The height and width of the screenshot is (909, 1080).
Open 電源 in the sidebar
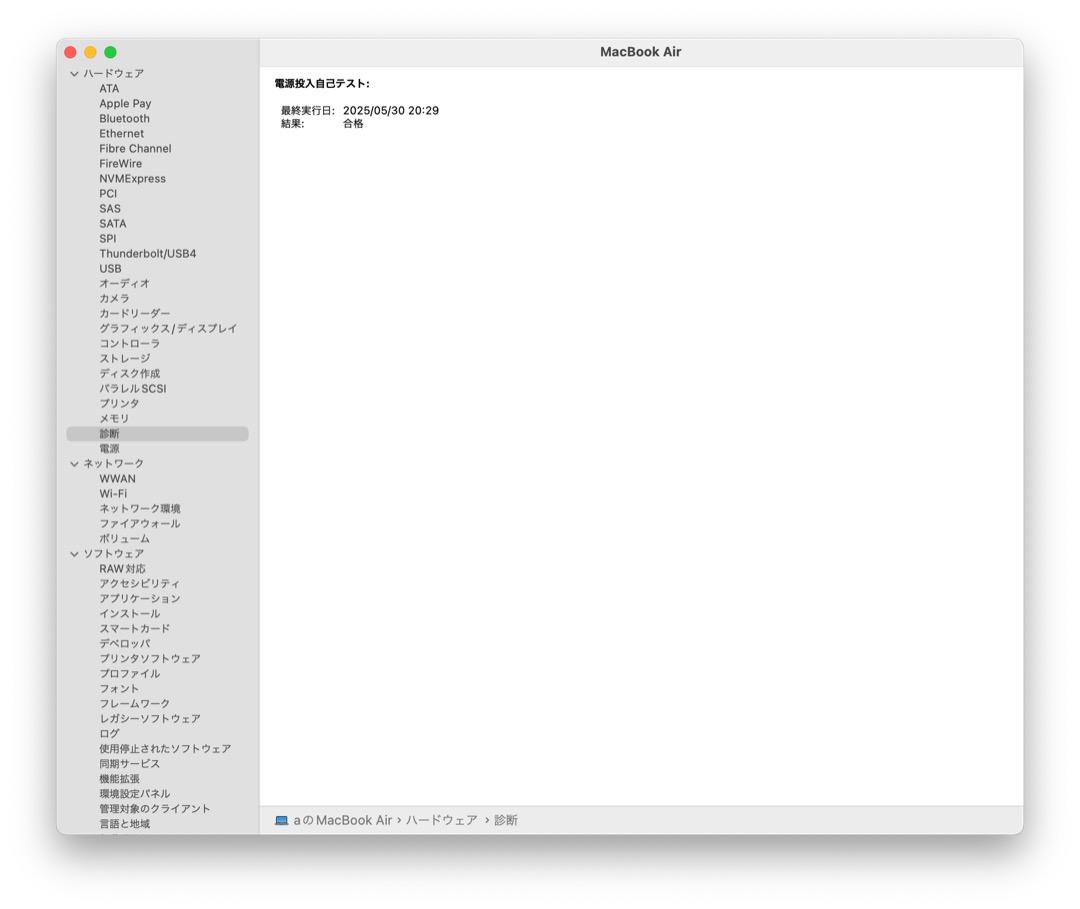coord(110,449)
